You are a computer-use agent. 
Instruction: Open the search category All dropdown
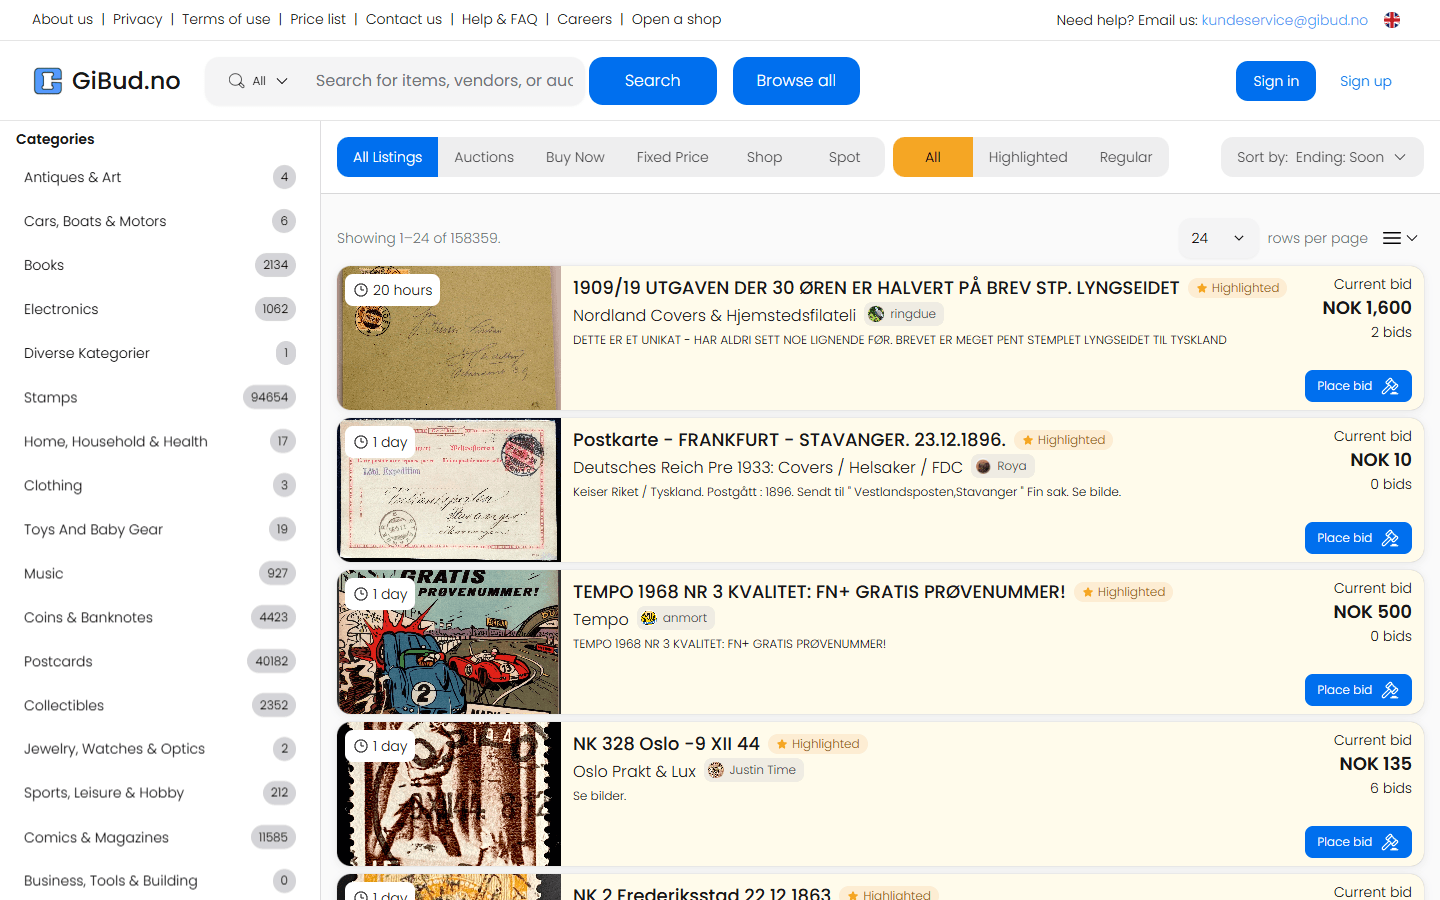coord(259,81)
